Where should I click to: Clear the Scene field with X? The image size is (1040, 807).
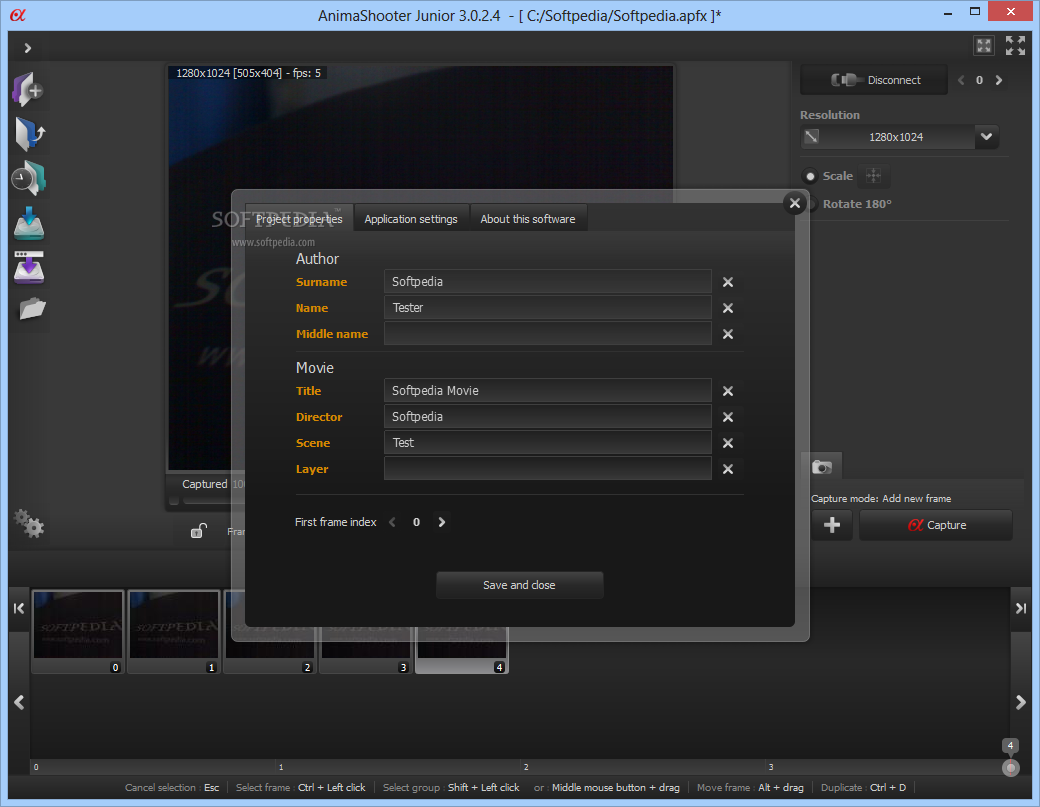point(728,442)
